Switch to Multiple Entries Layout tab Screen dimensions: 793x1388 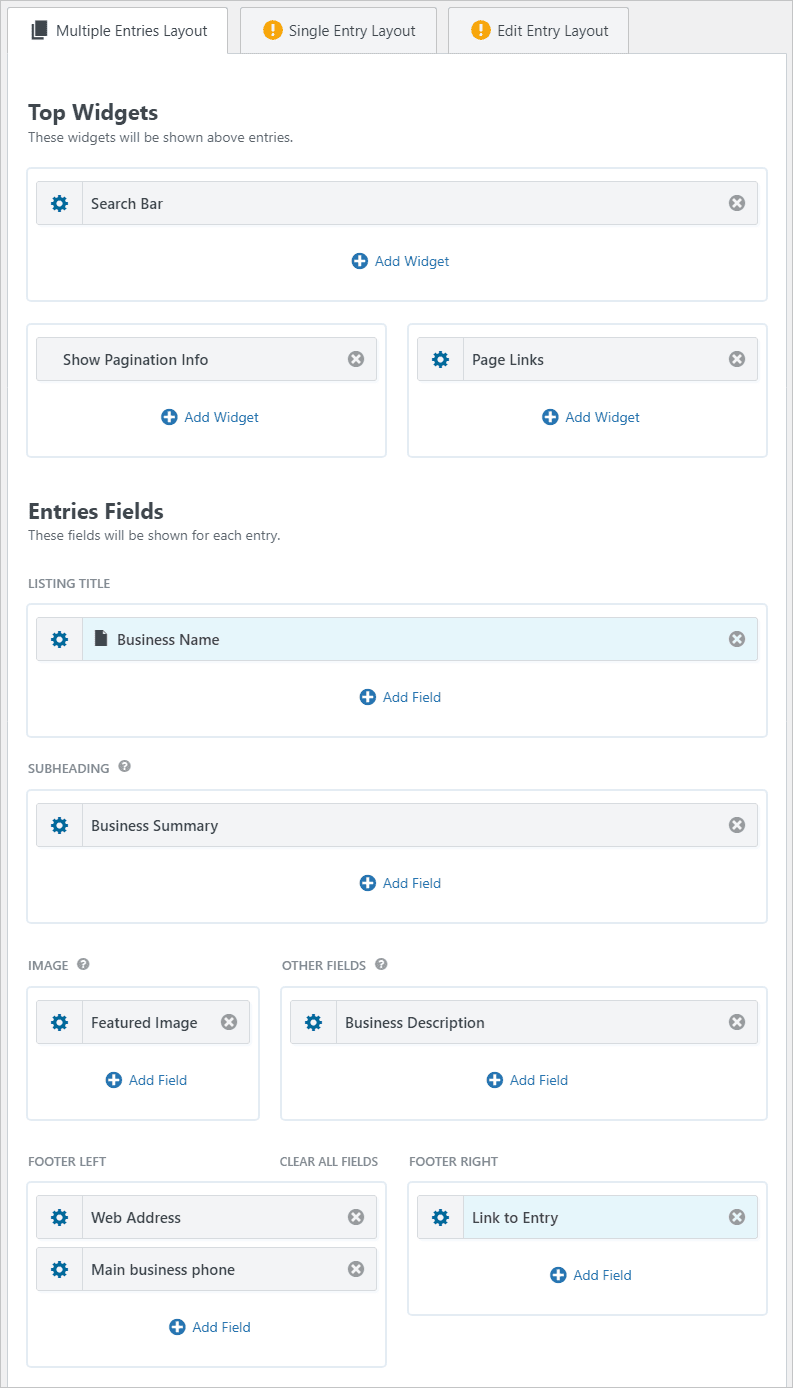click(x=118, y=31)
